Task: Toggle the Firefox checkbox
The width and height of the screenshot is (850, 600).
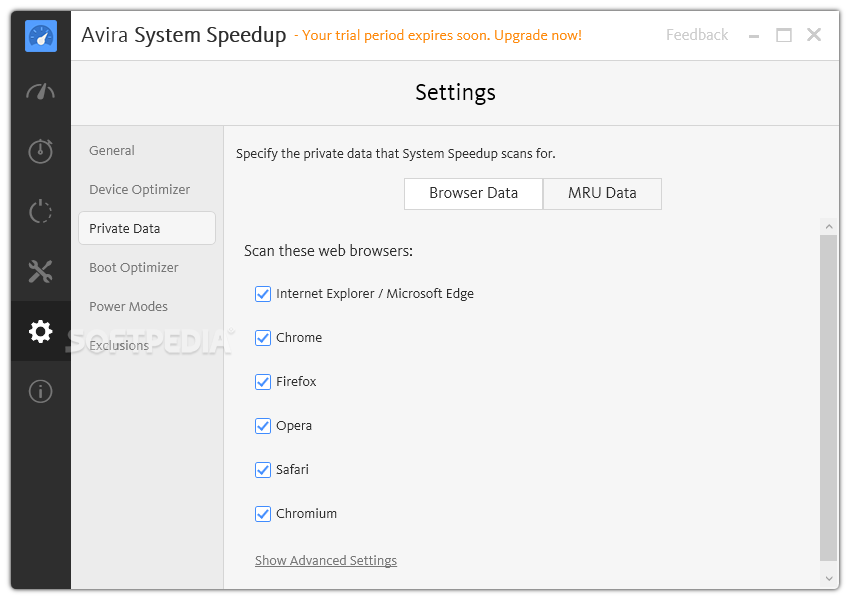Action: pos(263,382)
